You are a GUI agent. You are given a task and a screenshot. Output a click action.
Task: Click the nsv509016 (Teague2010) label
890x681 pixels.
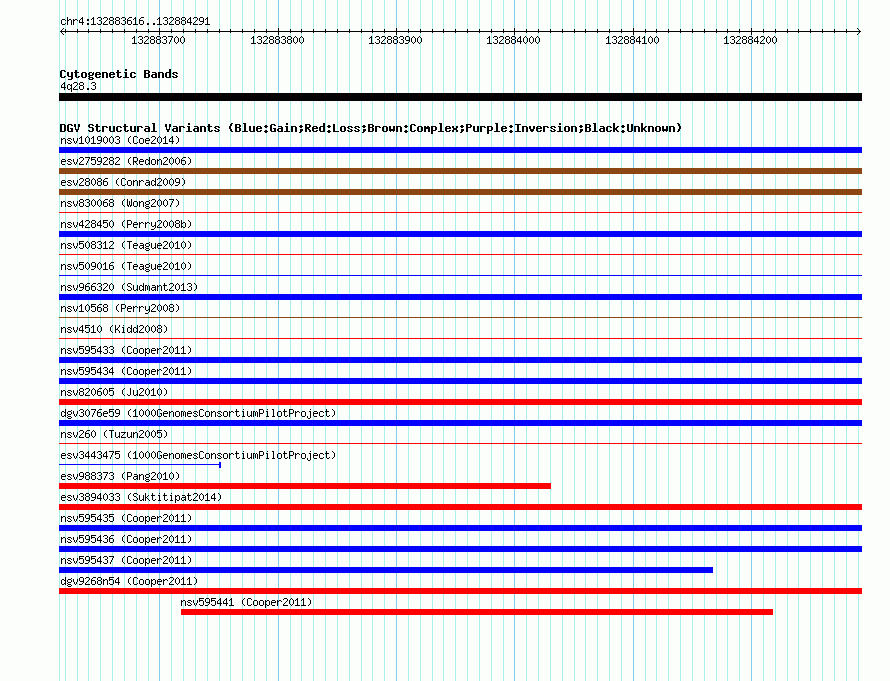click(126, 266)
